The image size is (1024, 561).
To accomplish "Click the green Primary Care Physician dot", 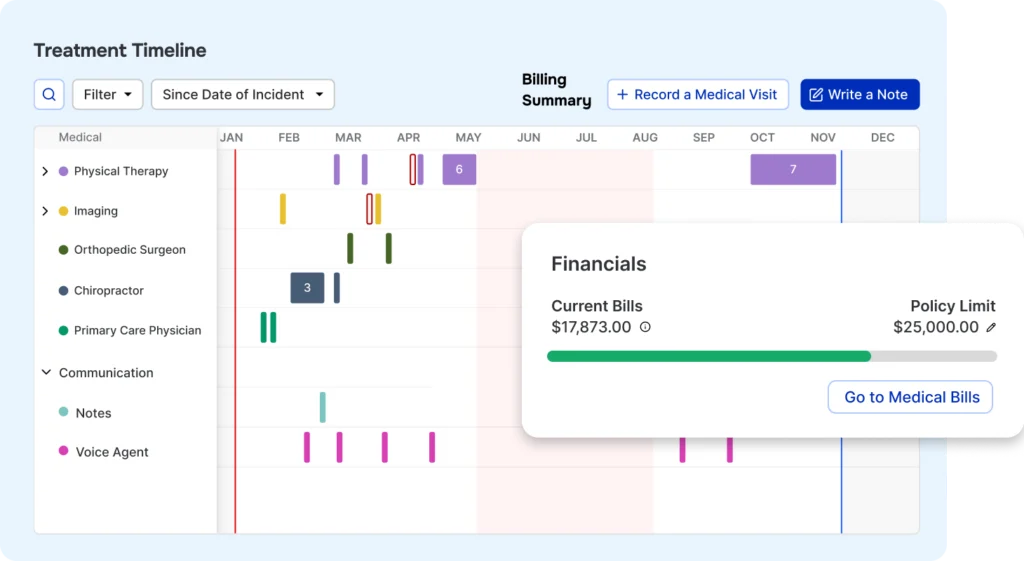I will pyautogui.click(x=63, y=330).
